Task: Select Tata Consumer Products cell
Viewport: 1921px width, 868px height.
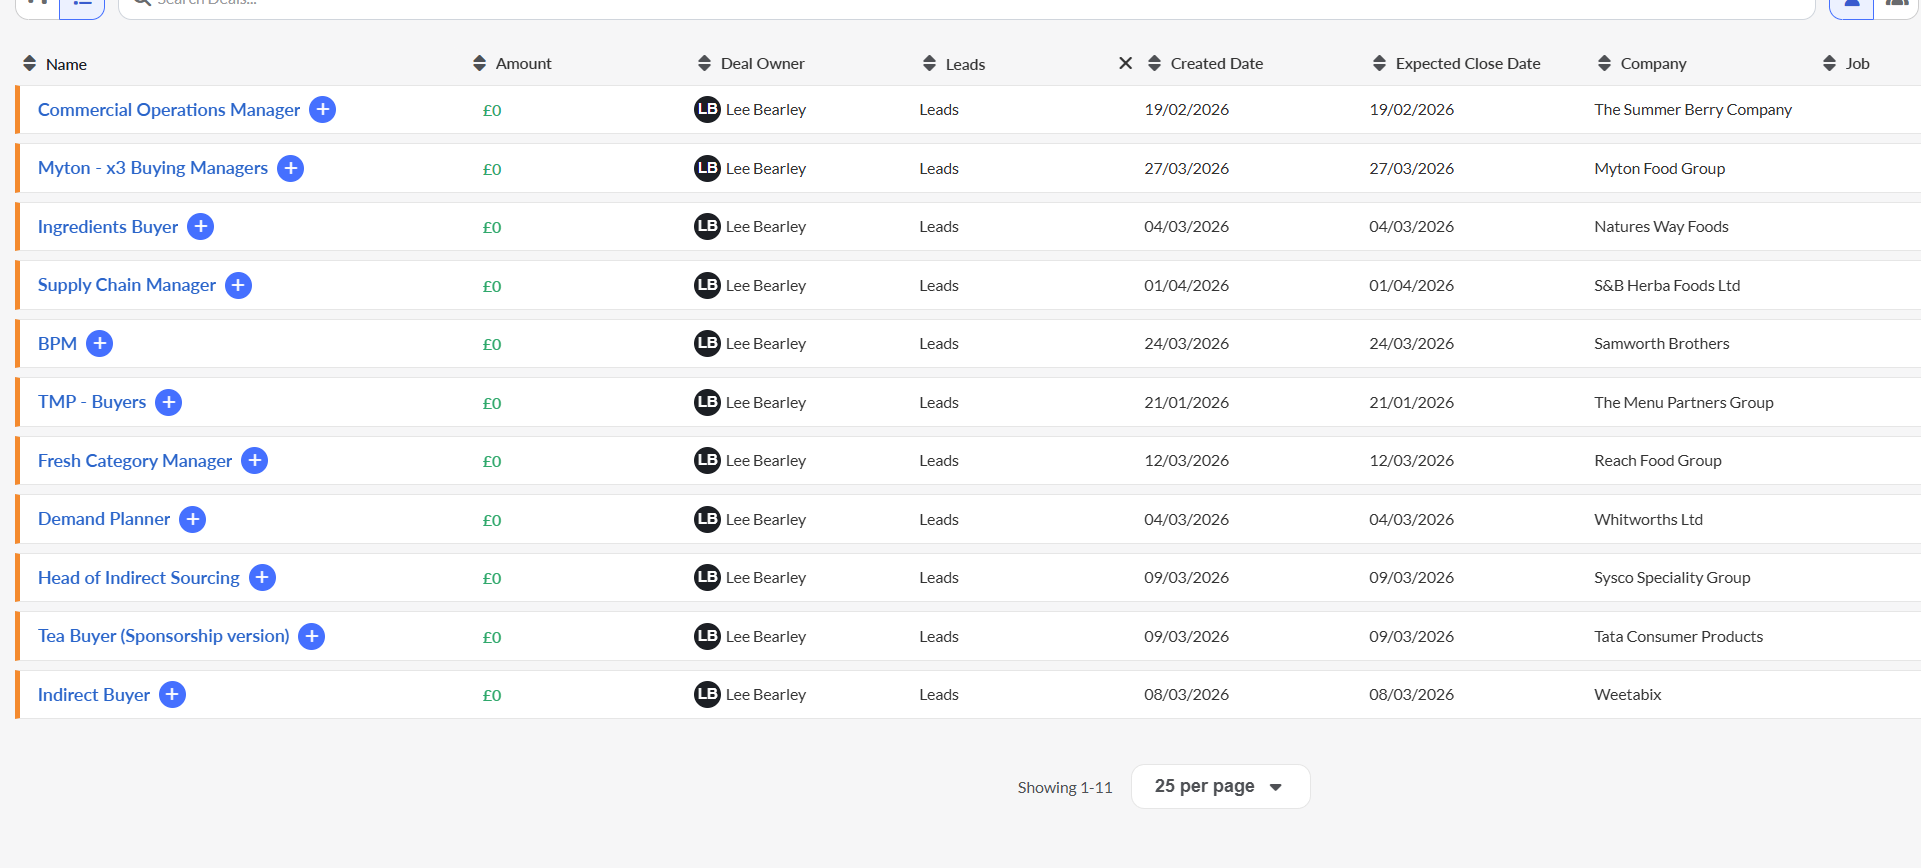Action: [x=1679, y=637]
